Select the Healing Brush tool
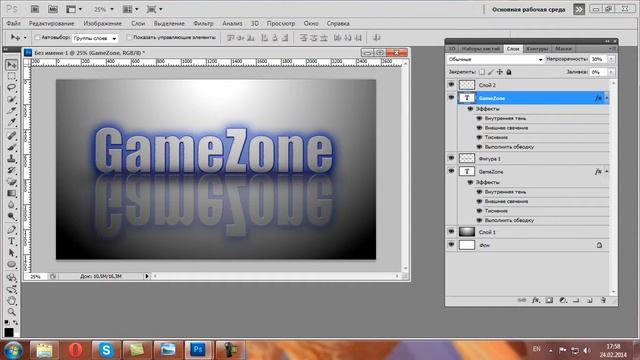The height and width of the screenshot is (360, 640). pyautogui.click(x=11, y=136)
